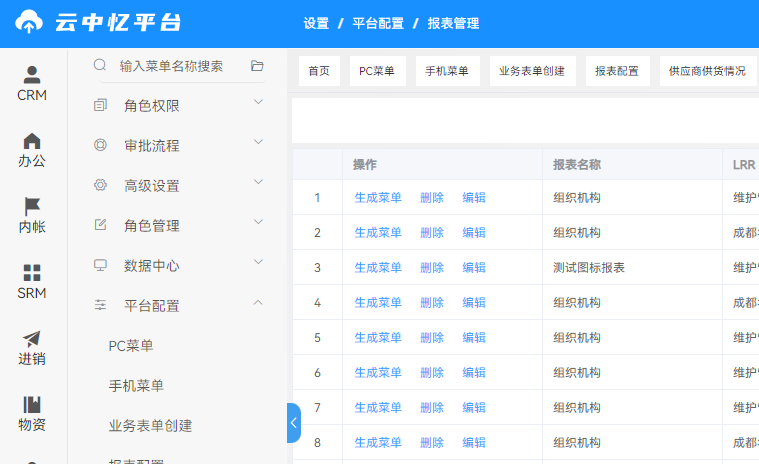Click 生成菜单 in row 5

click(x=378, y=338)
